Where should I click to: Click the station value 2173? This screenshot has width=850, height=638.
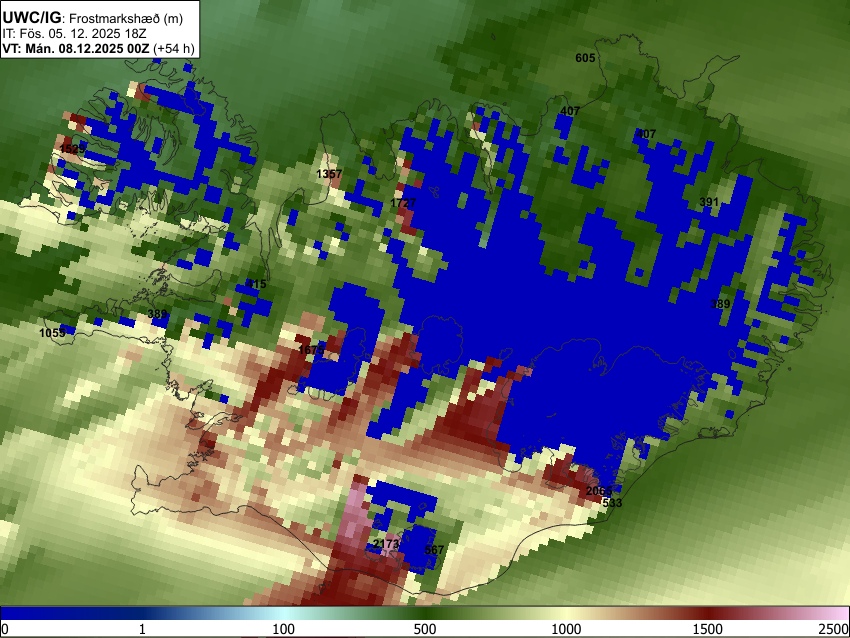[387, 544]
